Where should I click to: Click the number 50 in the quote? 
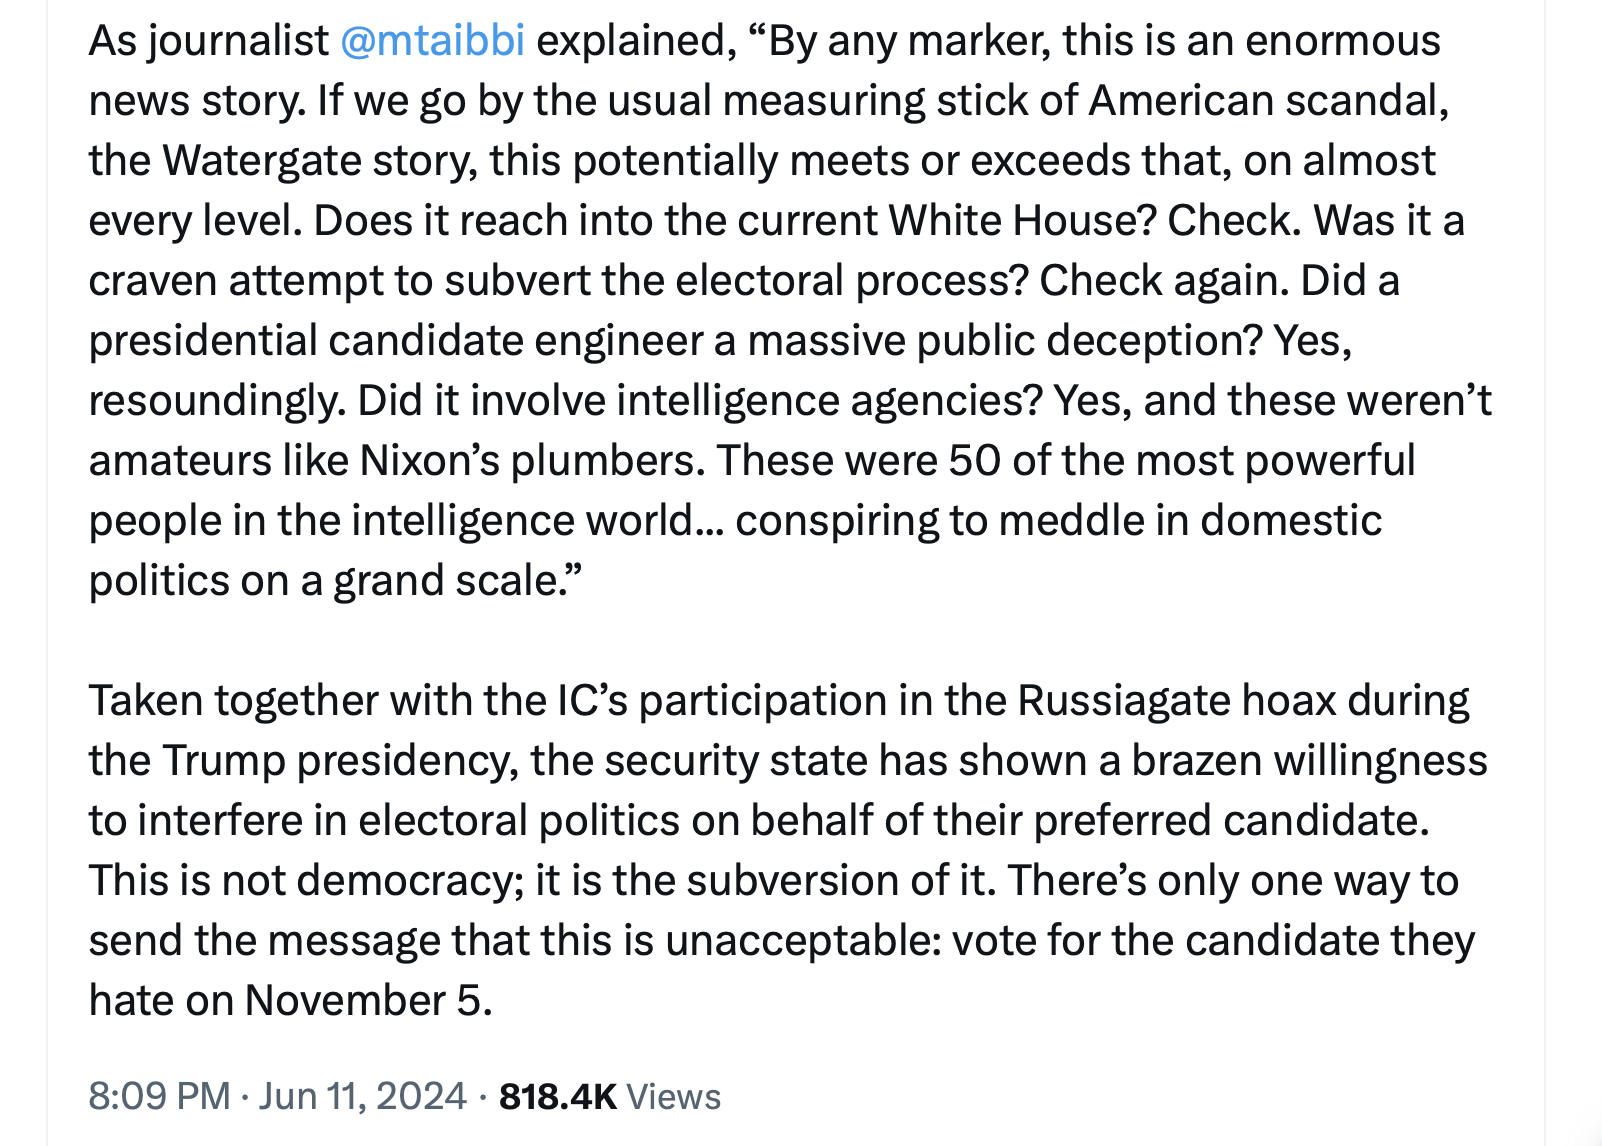click(x=974, y=461)
